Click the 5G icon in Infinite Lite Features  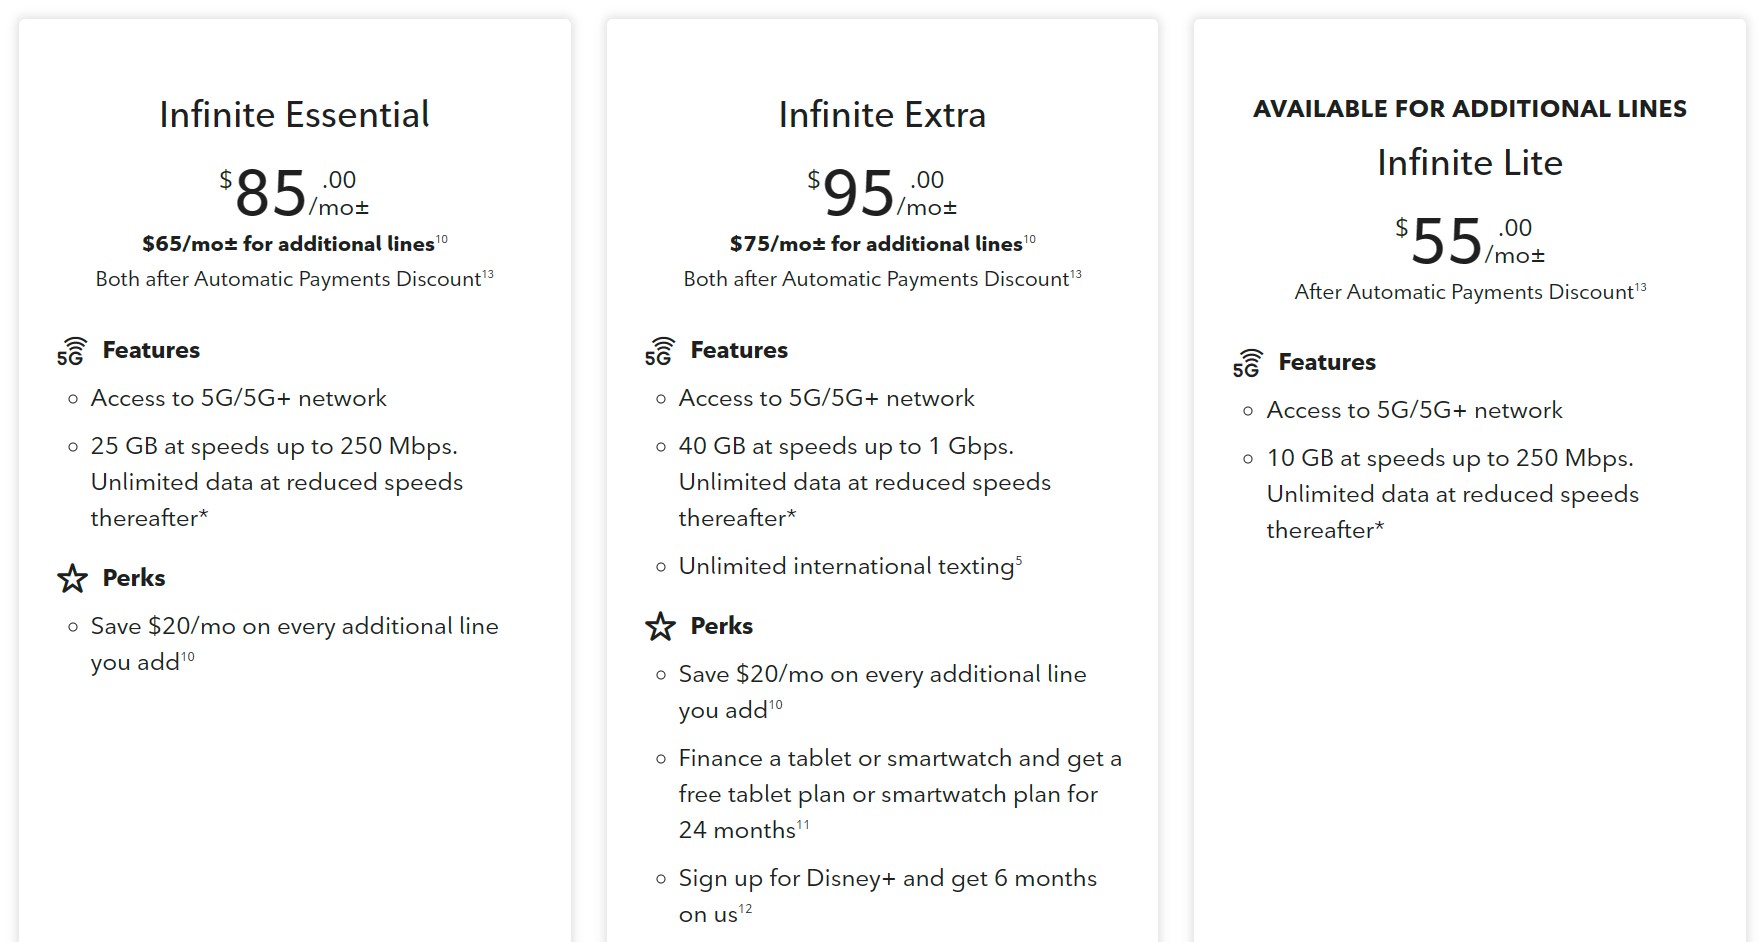[x=1247, y=364]
